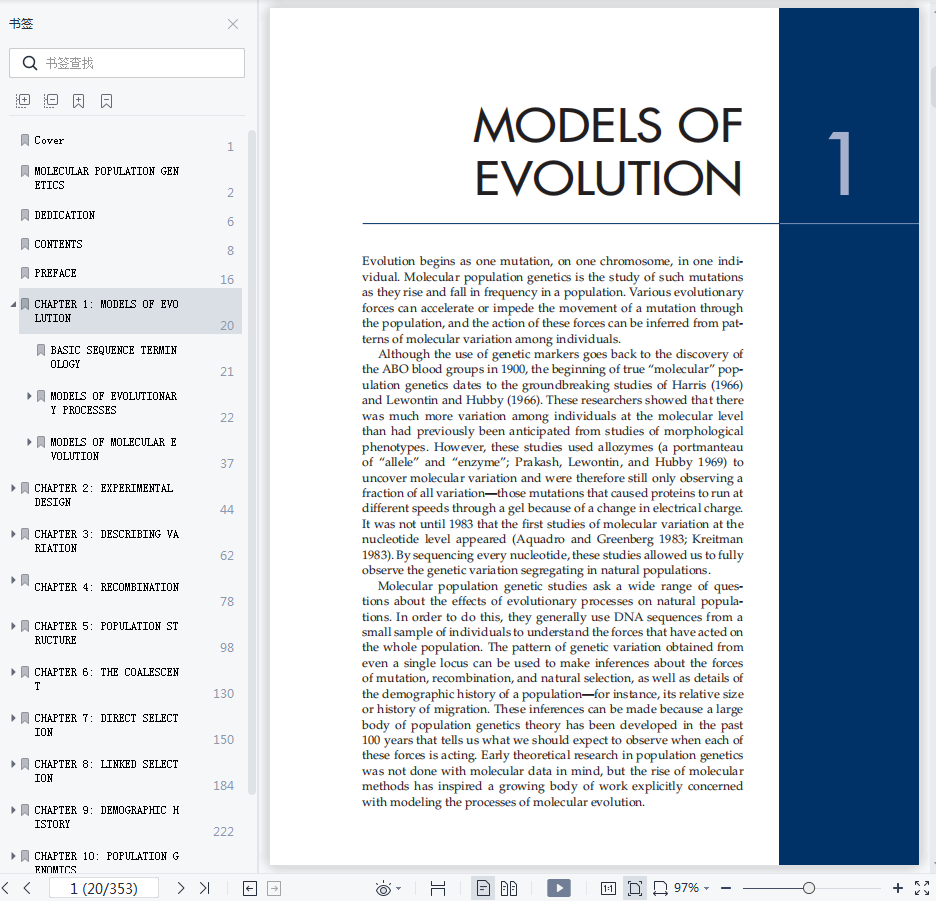Click the eye-protection mode icon
Viewport: 936px width, 901px height.
(383, 888)
